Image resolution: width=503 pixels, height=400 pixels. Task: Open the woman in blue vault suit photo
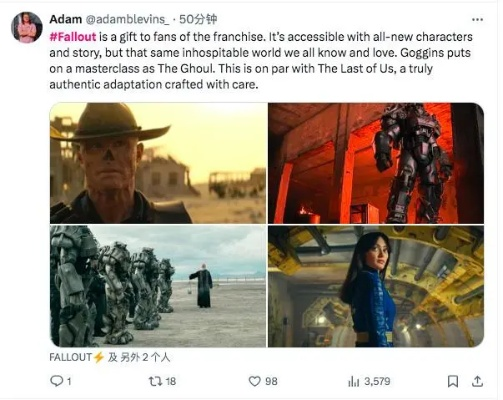pos(376,286)
